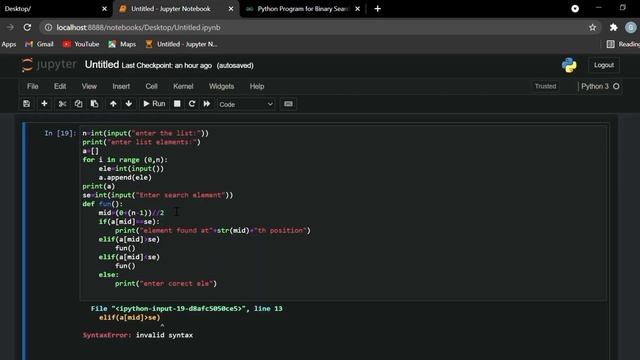
Task: Open the View menu
Action: 89,87
